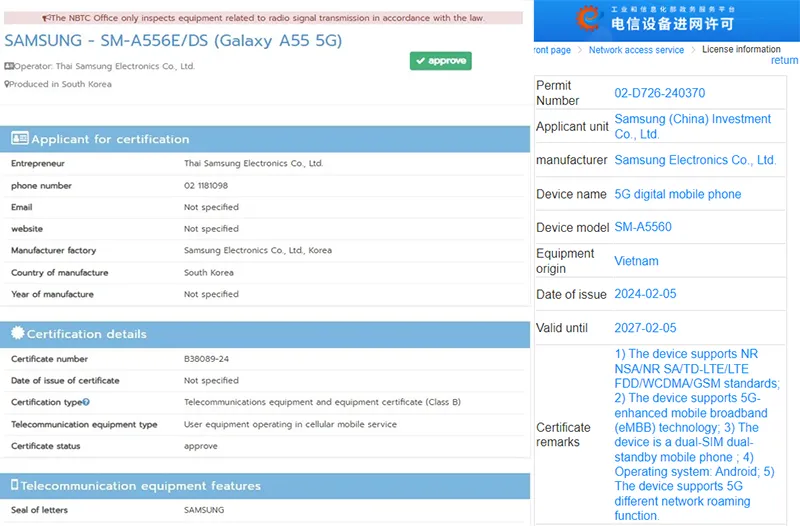Click the Email Not specified value
The width and height of the screenshot is (800, 526).
tap(211, 207)
